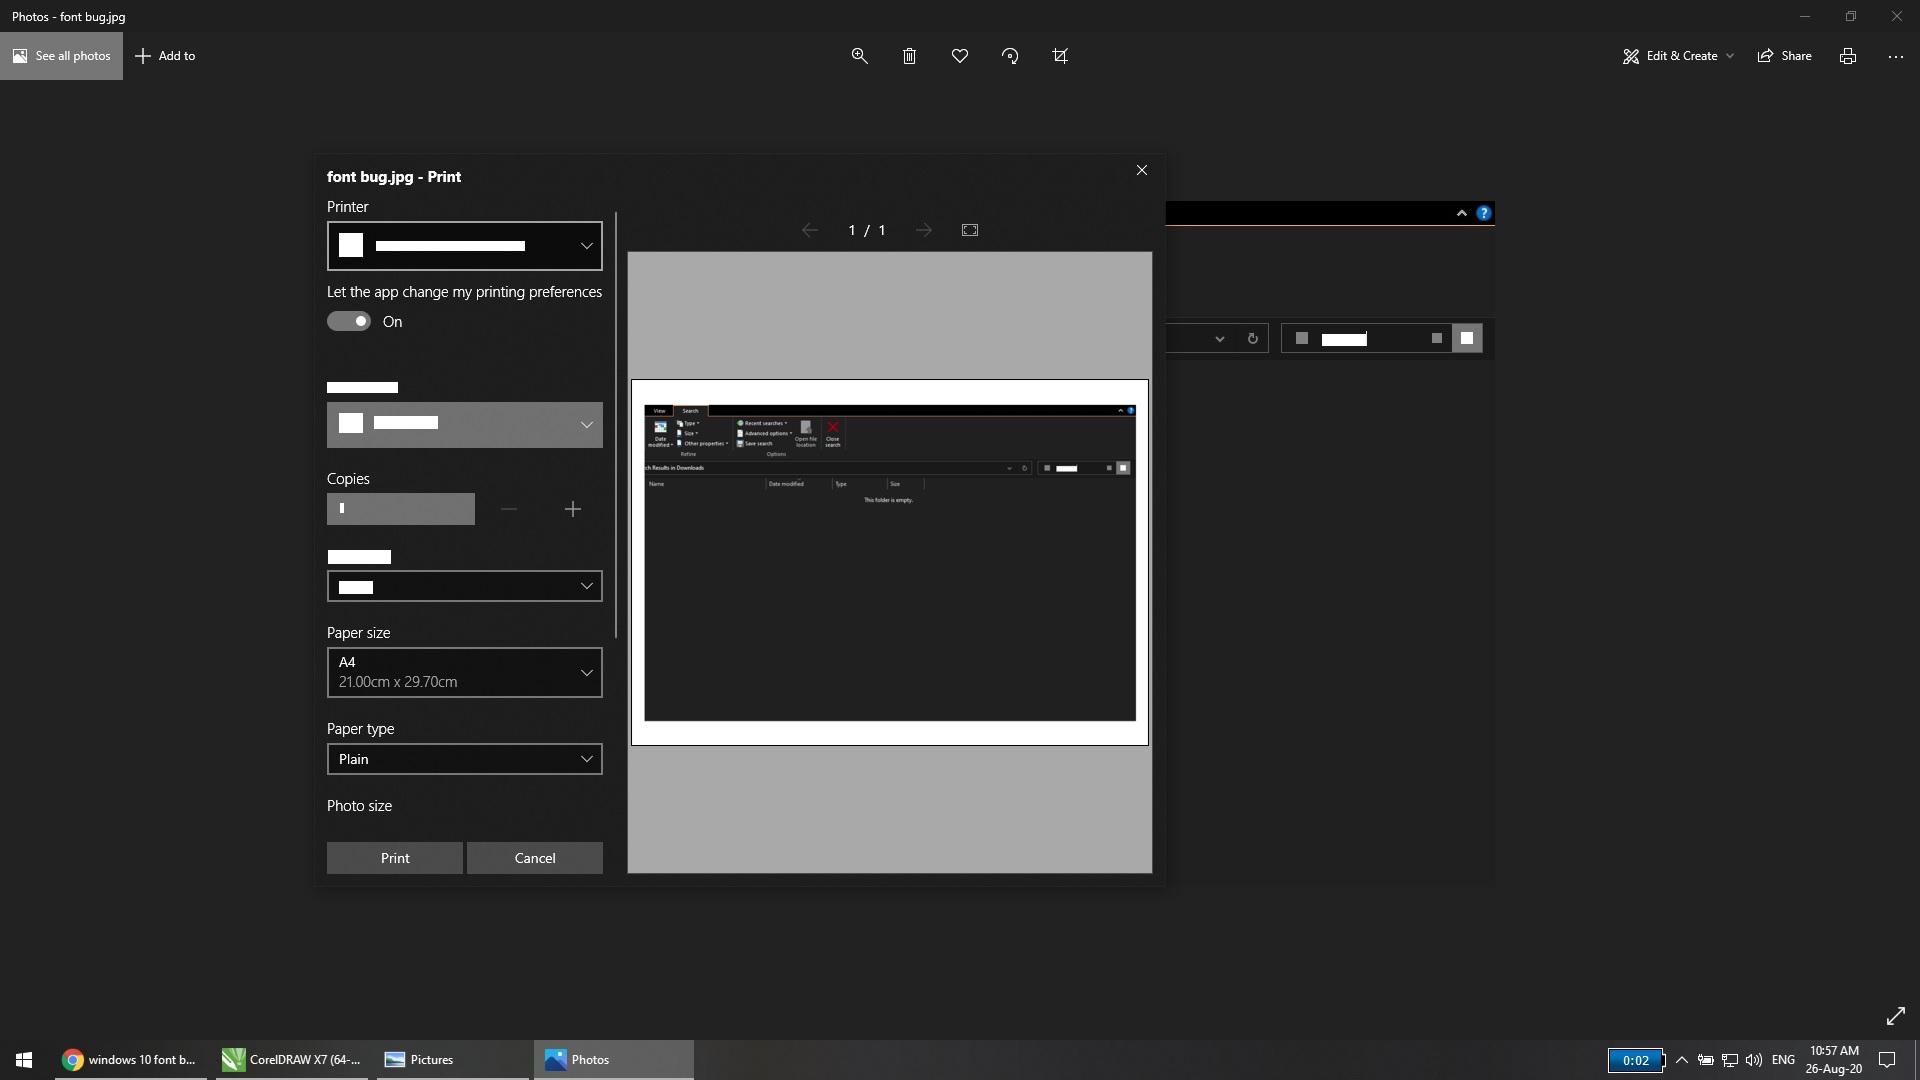Switch to Pictures folder in taskbar
1920x1080 pixels.
pyautogui.click(x=453, y=1060)
